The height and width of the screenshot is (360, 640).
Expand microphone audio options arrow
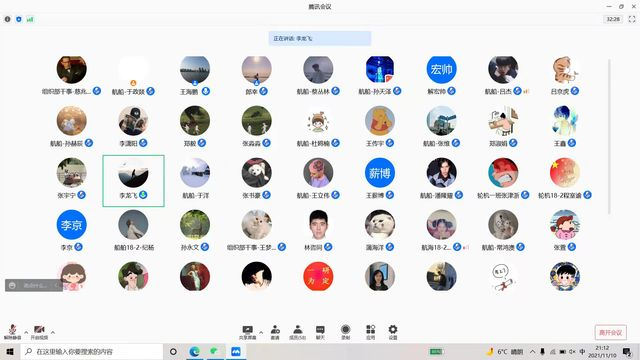click(x=26, y=332)
